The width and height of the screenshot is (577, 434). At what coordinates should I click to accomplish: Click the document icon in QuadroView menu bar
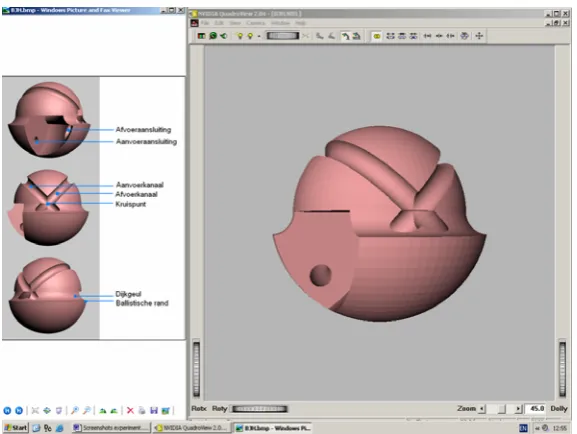tap(194, 23)
